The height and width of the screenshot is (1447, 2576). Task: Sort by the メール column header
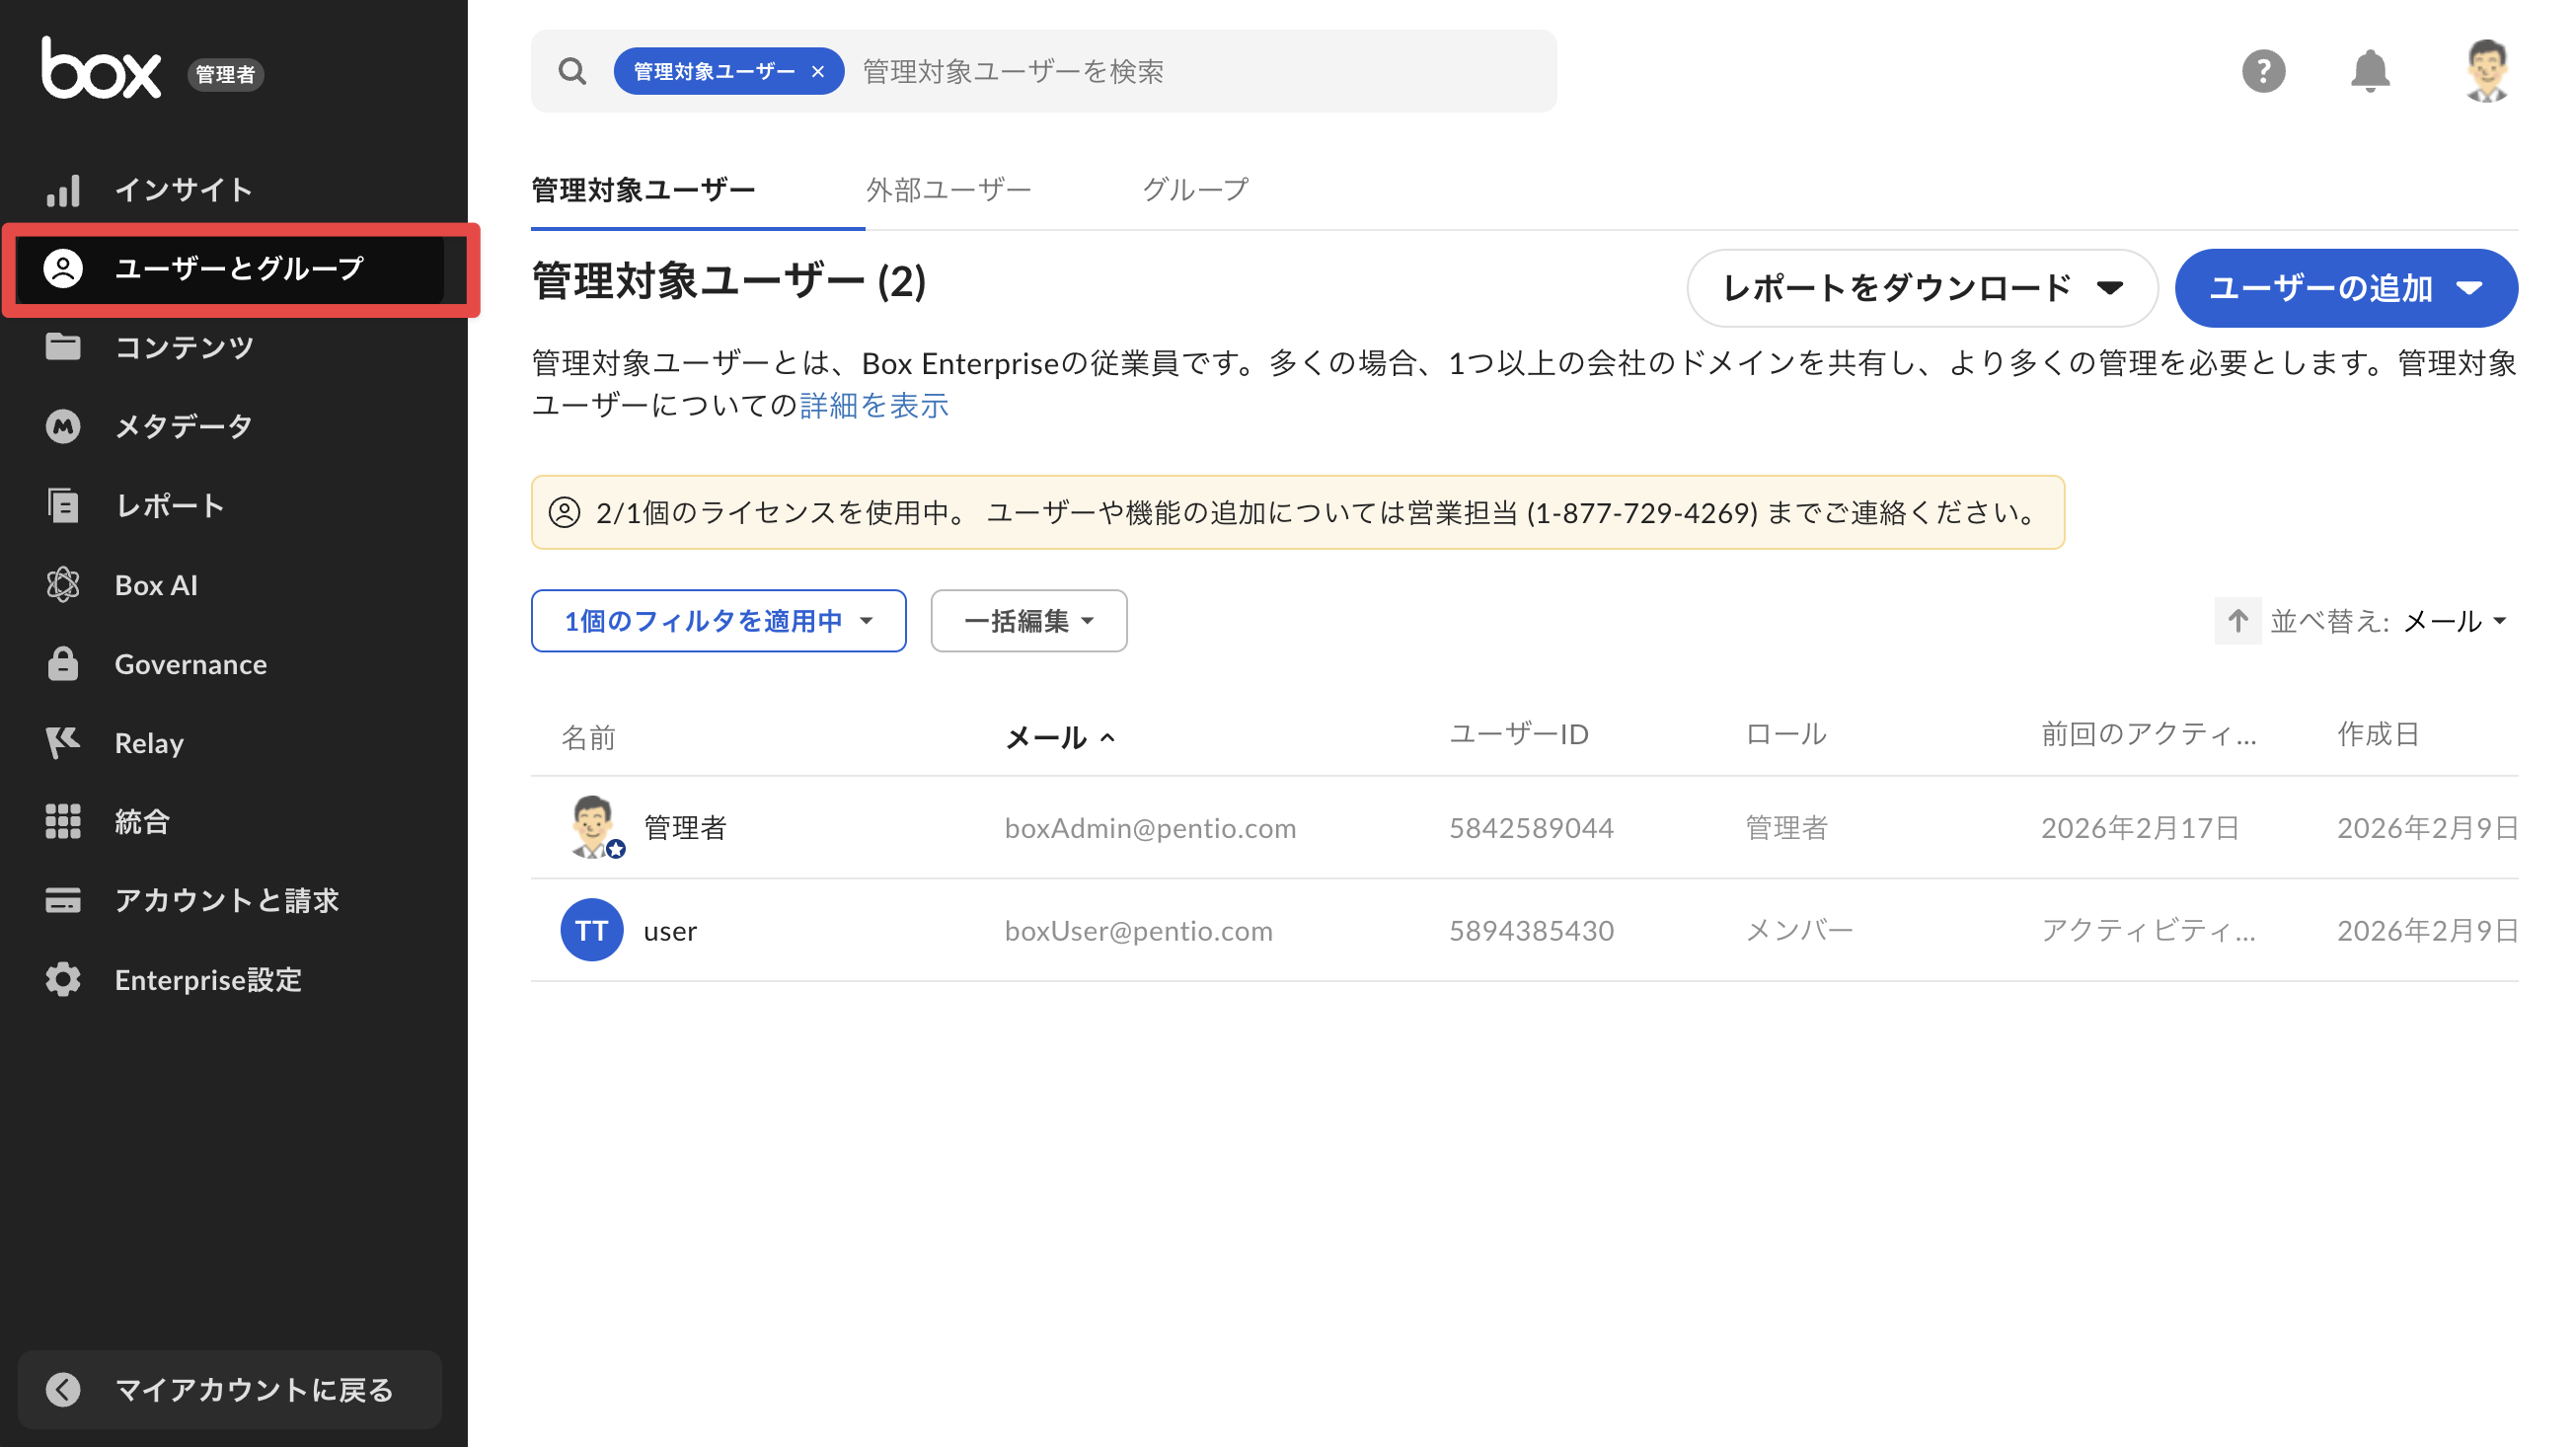[x=1059, y=738]
